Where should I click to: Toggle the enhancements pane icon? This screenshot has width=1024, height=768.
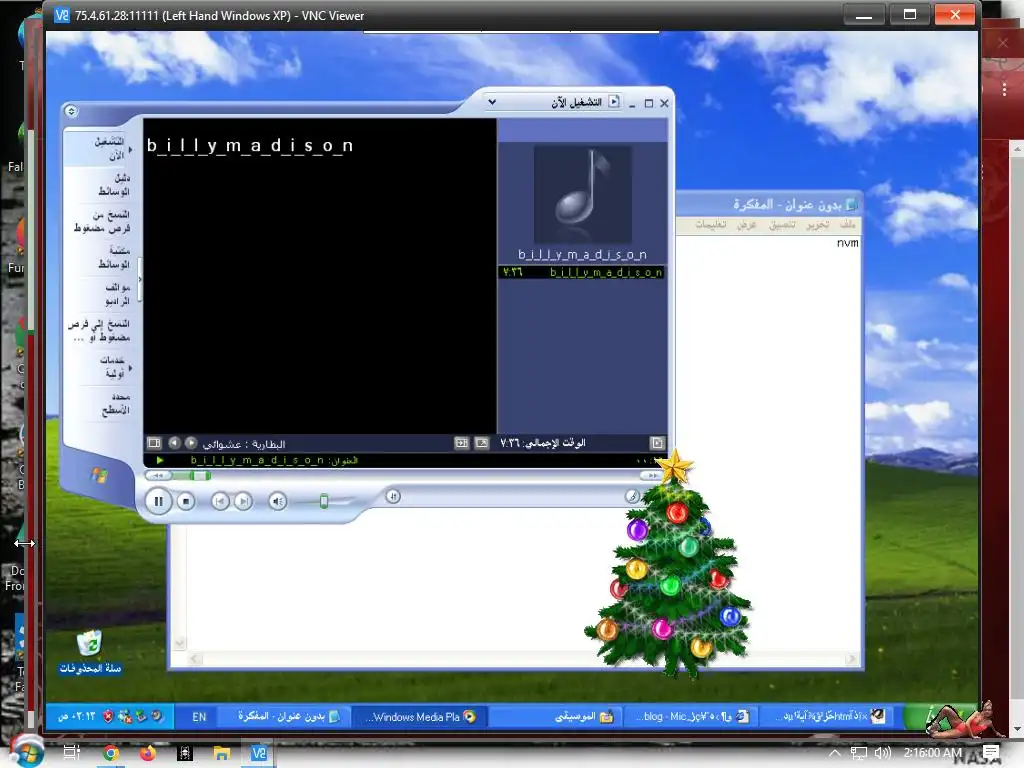coord(154,443)
